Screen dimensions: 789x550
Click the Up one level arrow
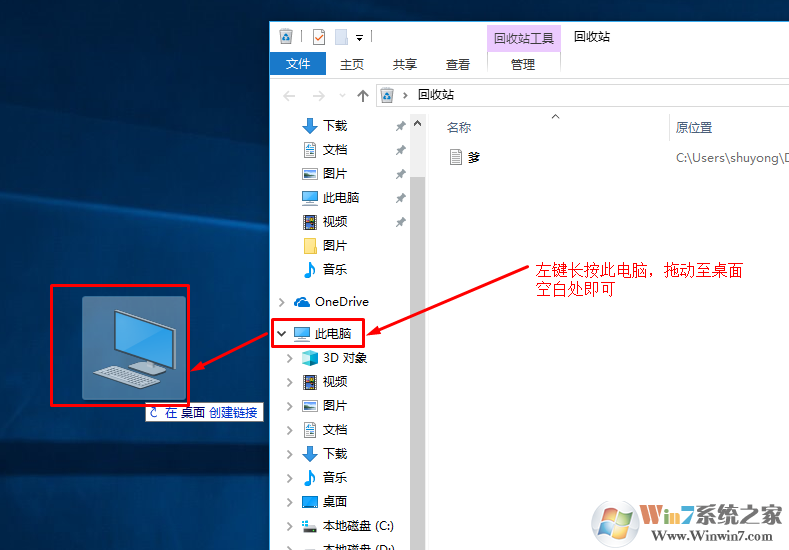(x=363, y=95)
